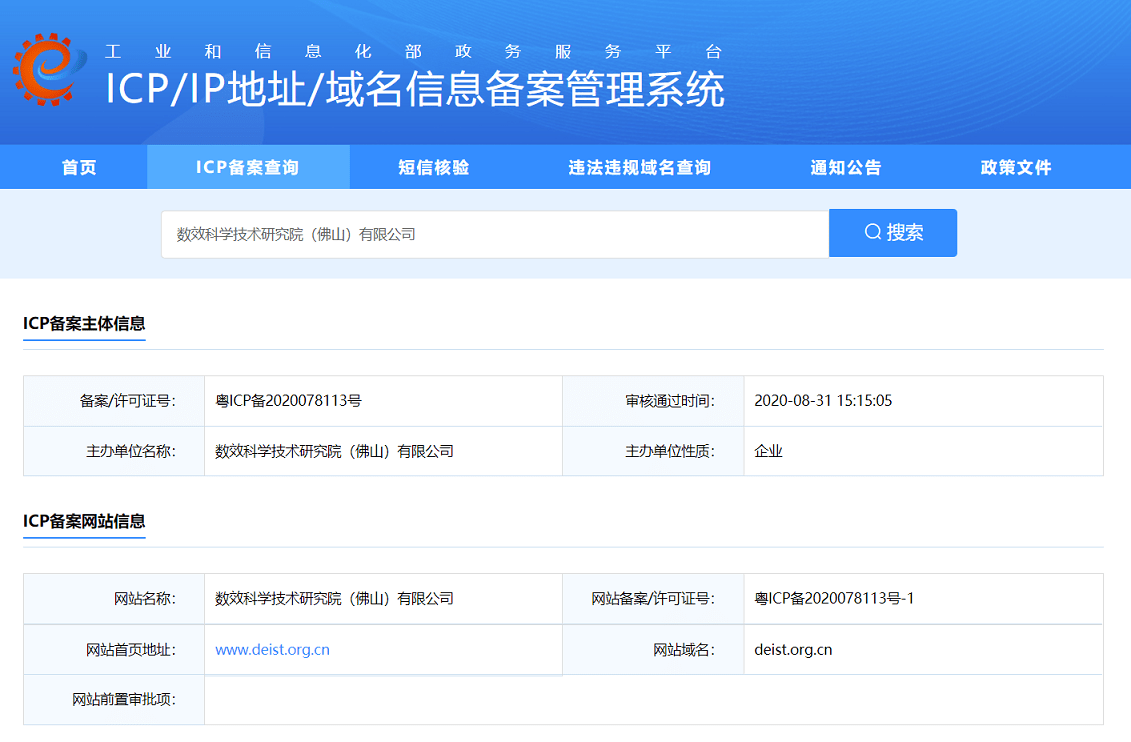The width and height of the screenshot is (1131, 742).
Task: Click the 企业 entity type value
Action: (x=769, y=451)
